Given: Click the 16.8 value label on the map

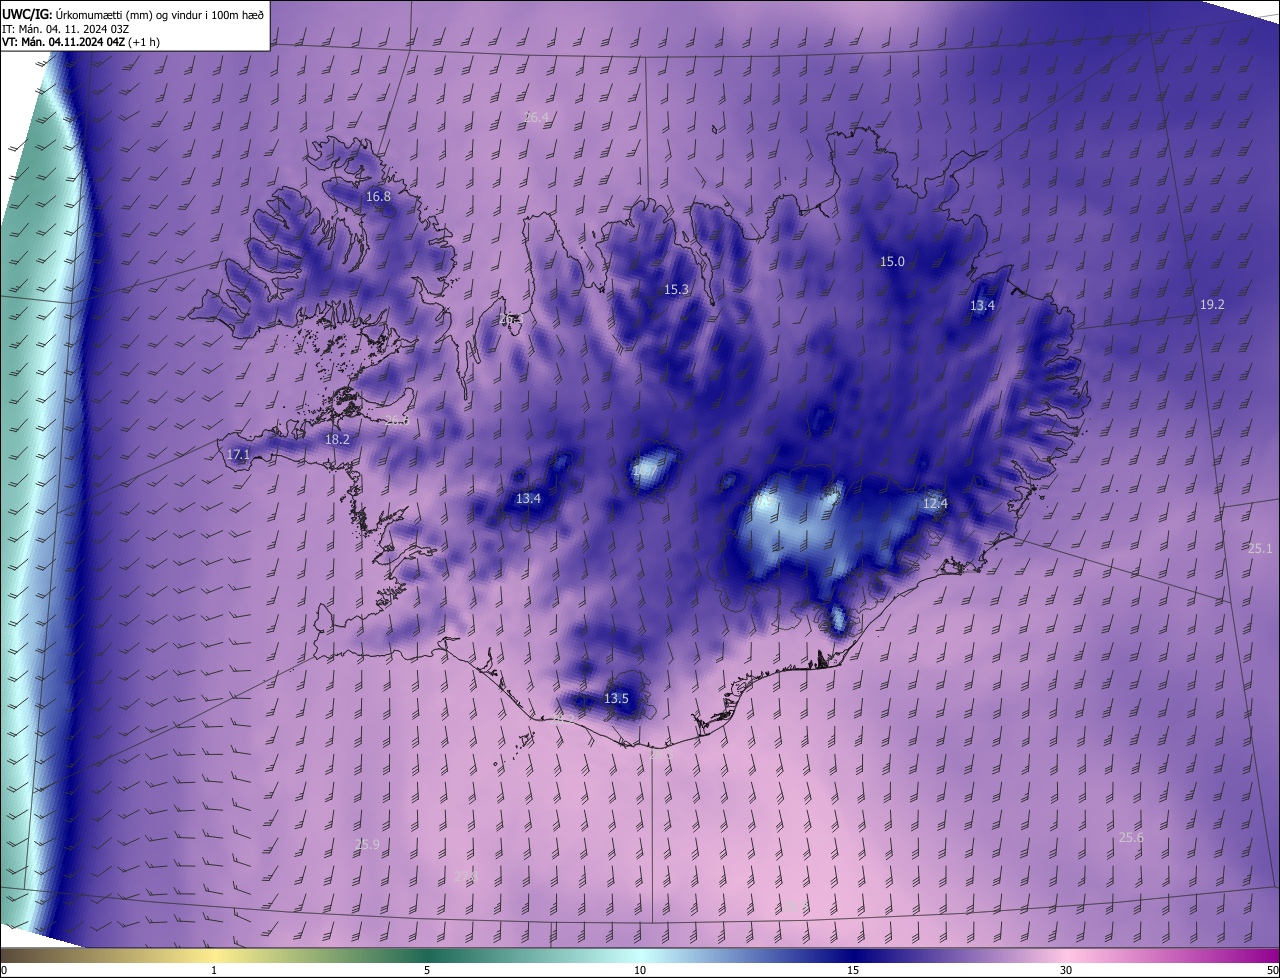Looking at the screenshot, I should pyautogui.click(x=378, y=197).
